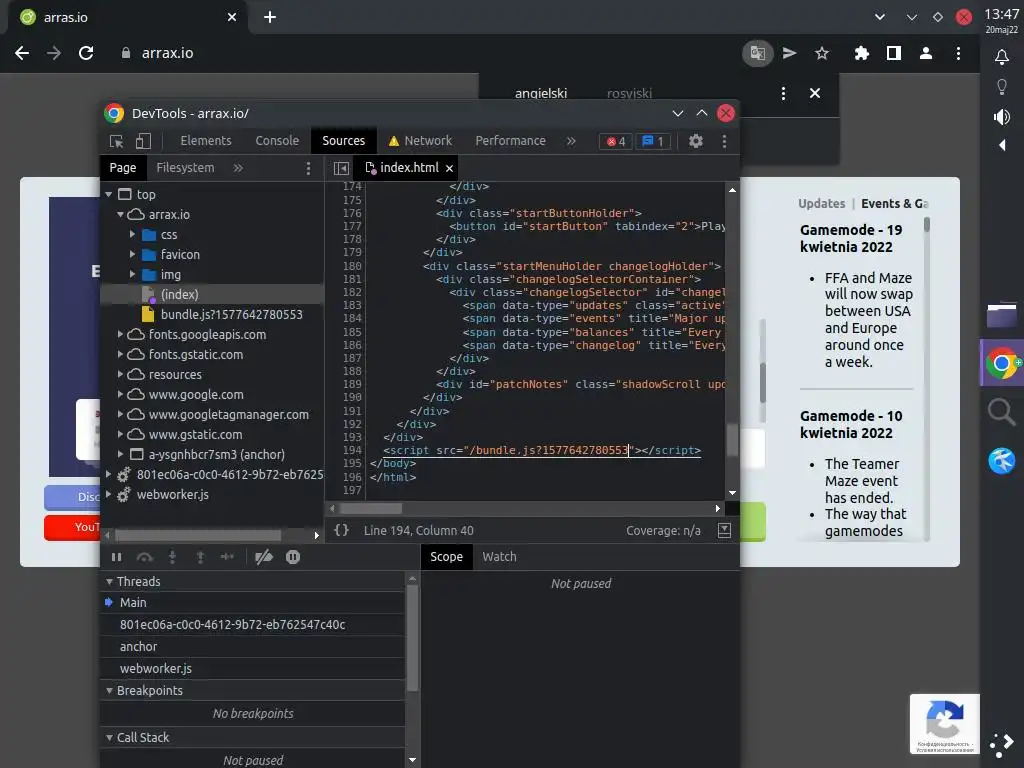Switch to the Watch pane tab
The image size is (1024, 768).
(x=499, y=557)
